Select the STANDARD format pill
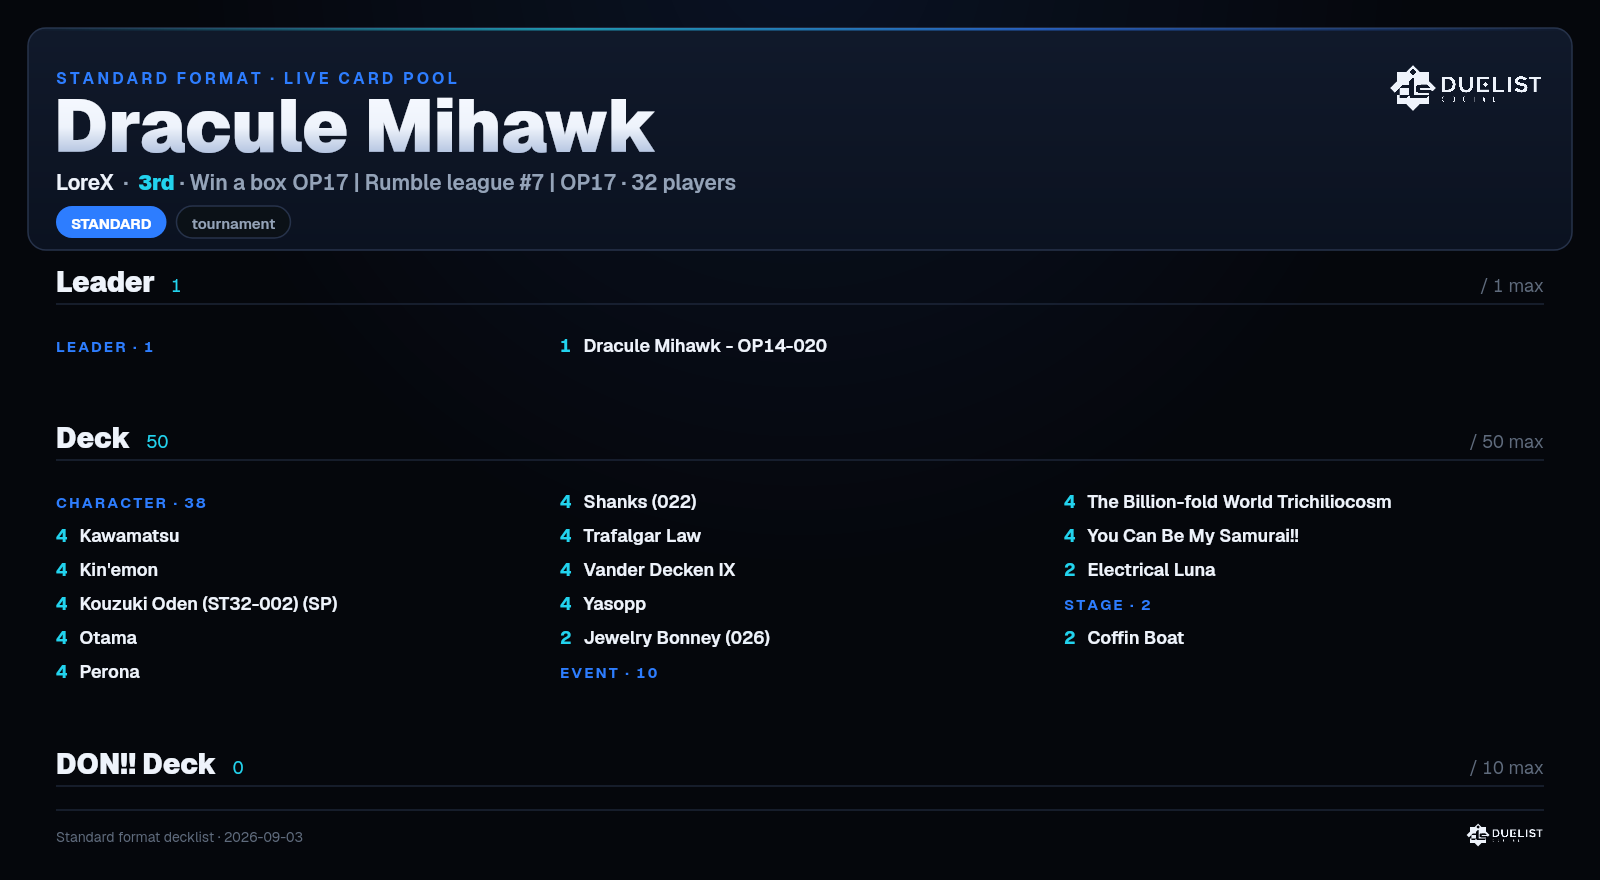Screen dimensions: 1600x880 tap(111, 223)
